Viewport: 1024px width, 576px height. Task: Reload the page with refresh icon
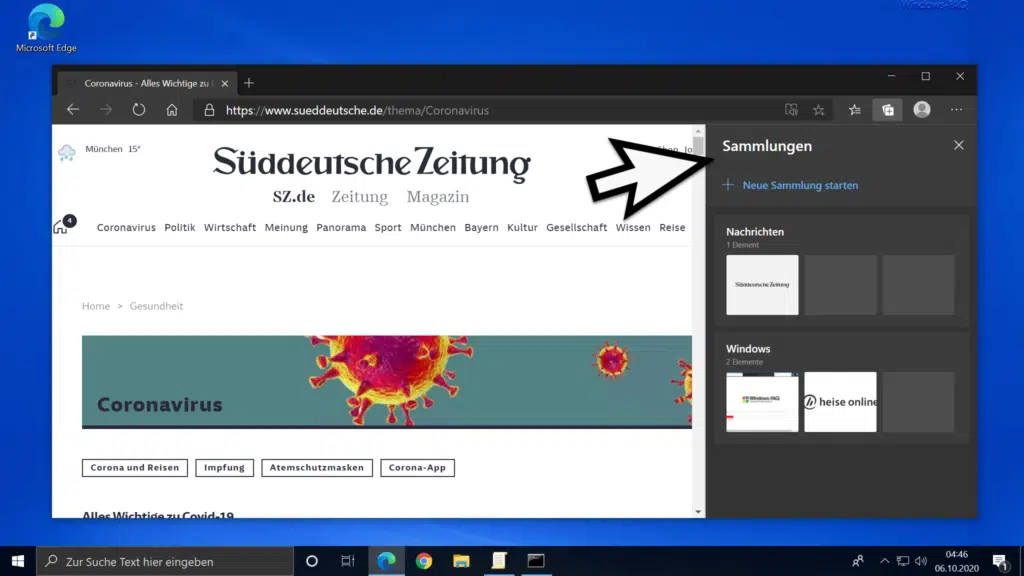coord(138,110)
